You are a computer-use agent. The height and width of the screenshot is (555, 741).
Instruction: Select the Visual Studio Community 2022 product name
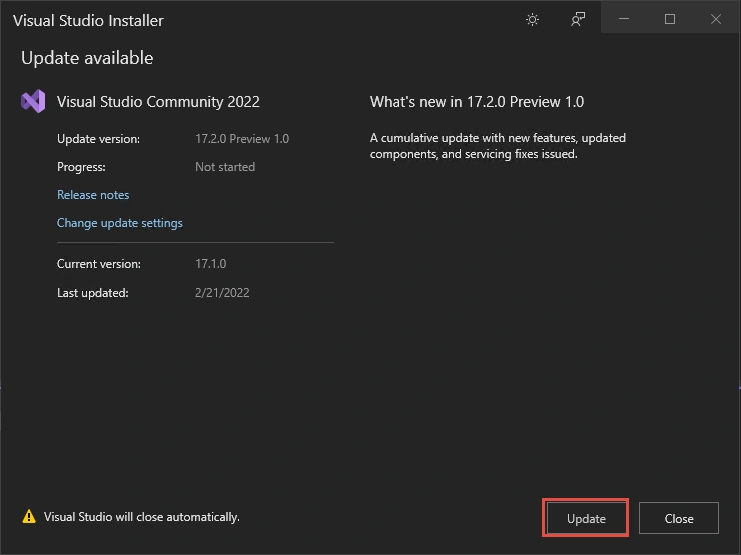pos(158,102)
